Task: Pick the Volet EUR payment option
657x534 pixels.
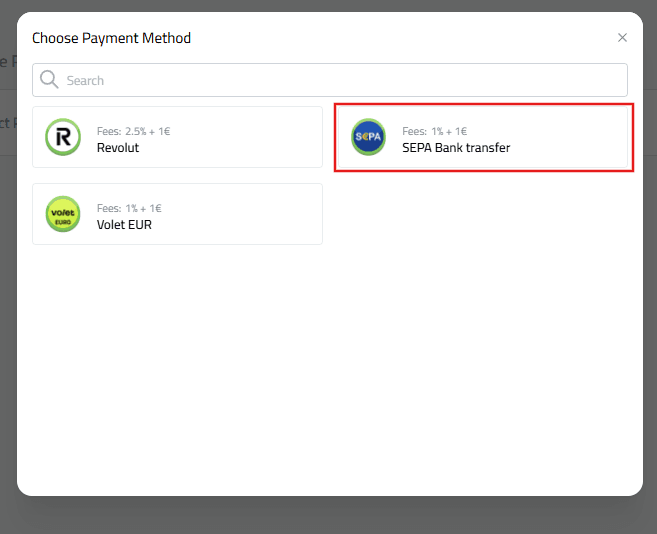Action: pos(177,214)
